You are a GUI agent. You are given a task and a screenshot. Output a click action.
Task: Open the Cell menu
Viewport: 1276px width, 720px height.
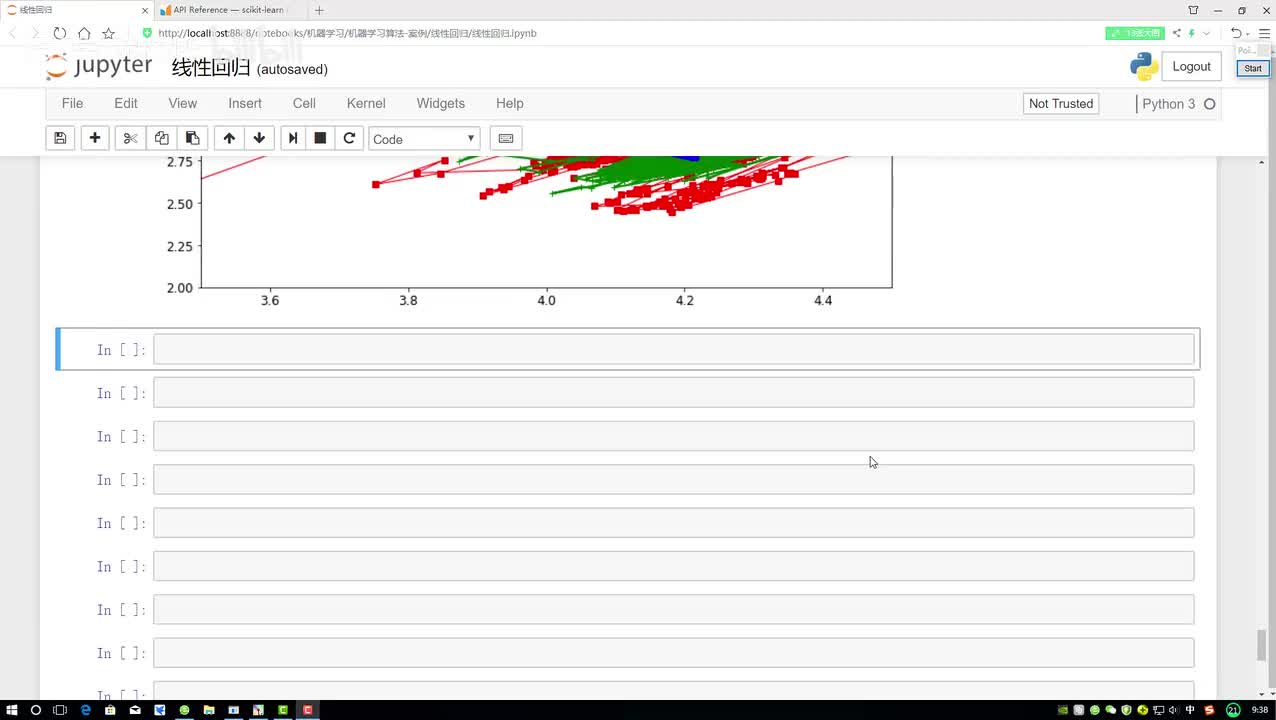(304, 103)
